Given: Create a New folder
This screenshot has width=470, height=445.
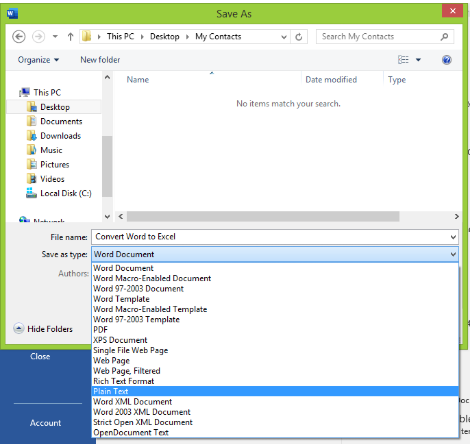Looking at the screenshot, I should click(x=100, y=60).
